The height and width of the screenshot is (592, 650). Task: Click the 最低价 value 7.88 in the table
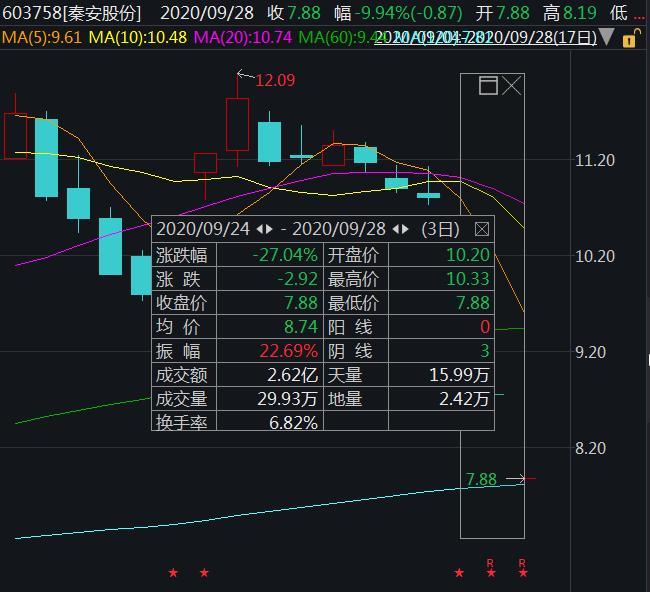tap(473, 303)
